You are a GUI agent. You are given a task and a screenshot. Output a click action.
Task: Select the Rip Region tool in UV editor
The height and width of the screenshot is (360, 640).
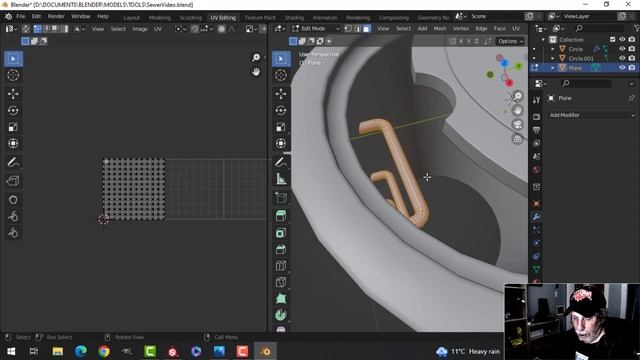(13, 181)
